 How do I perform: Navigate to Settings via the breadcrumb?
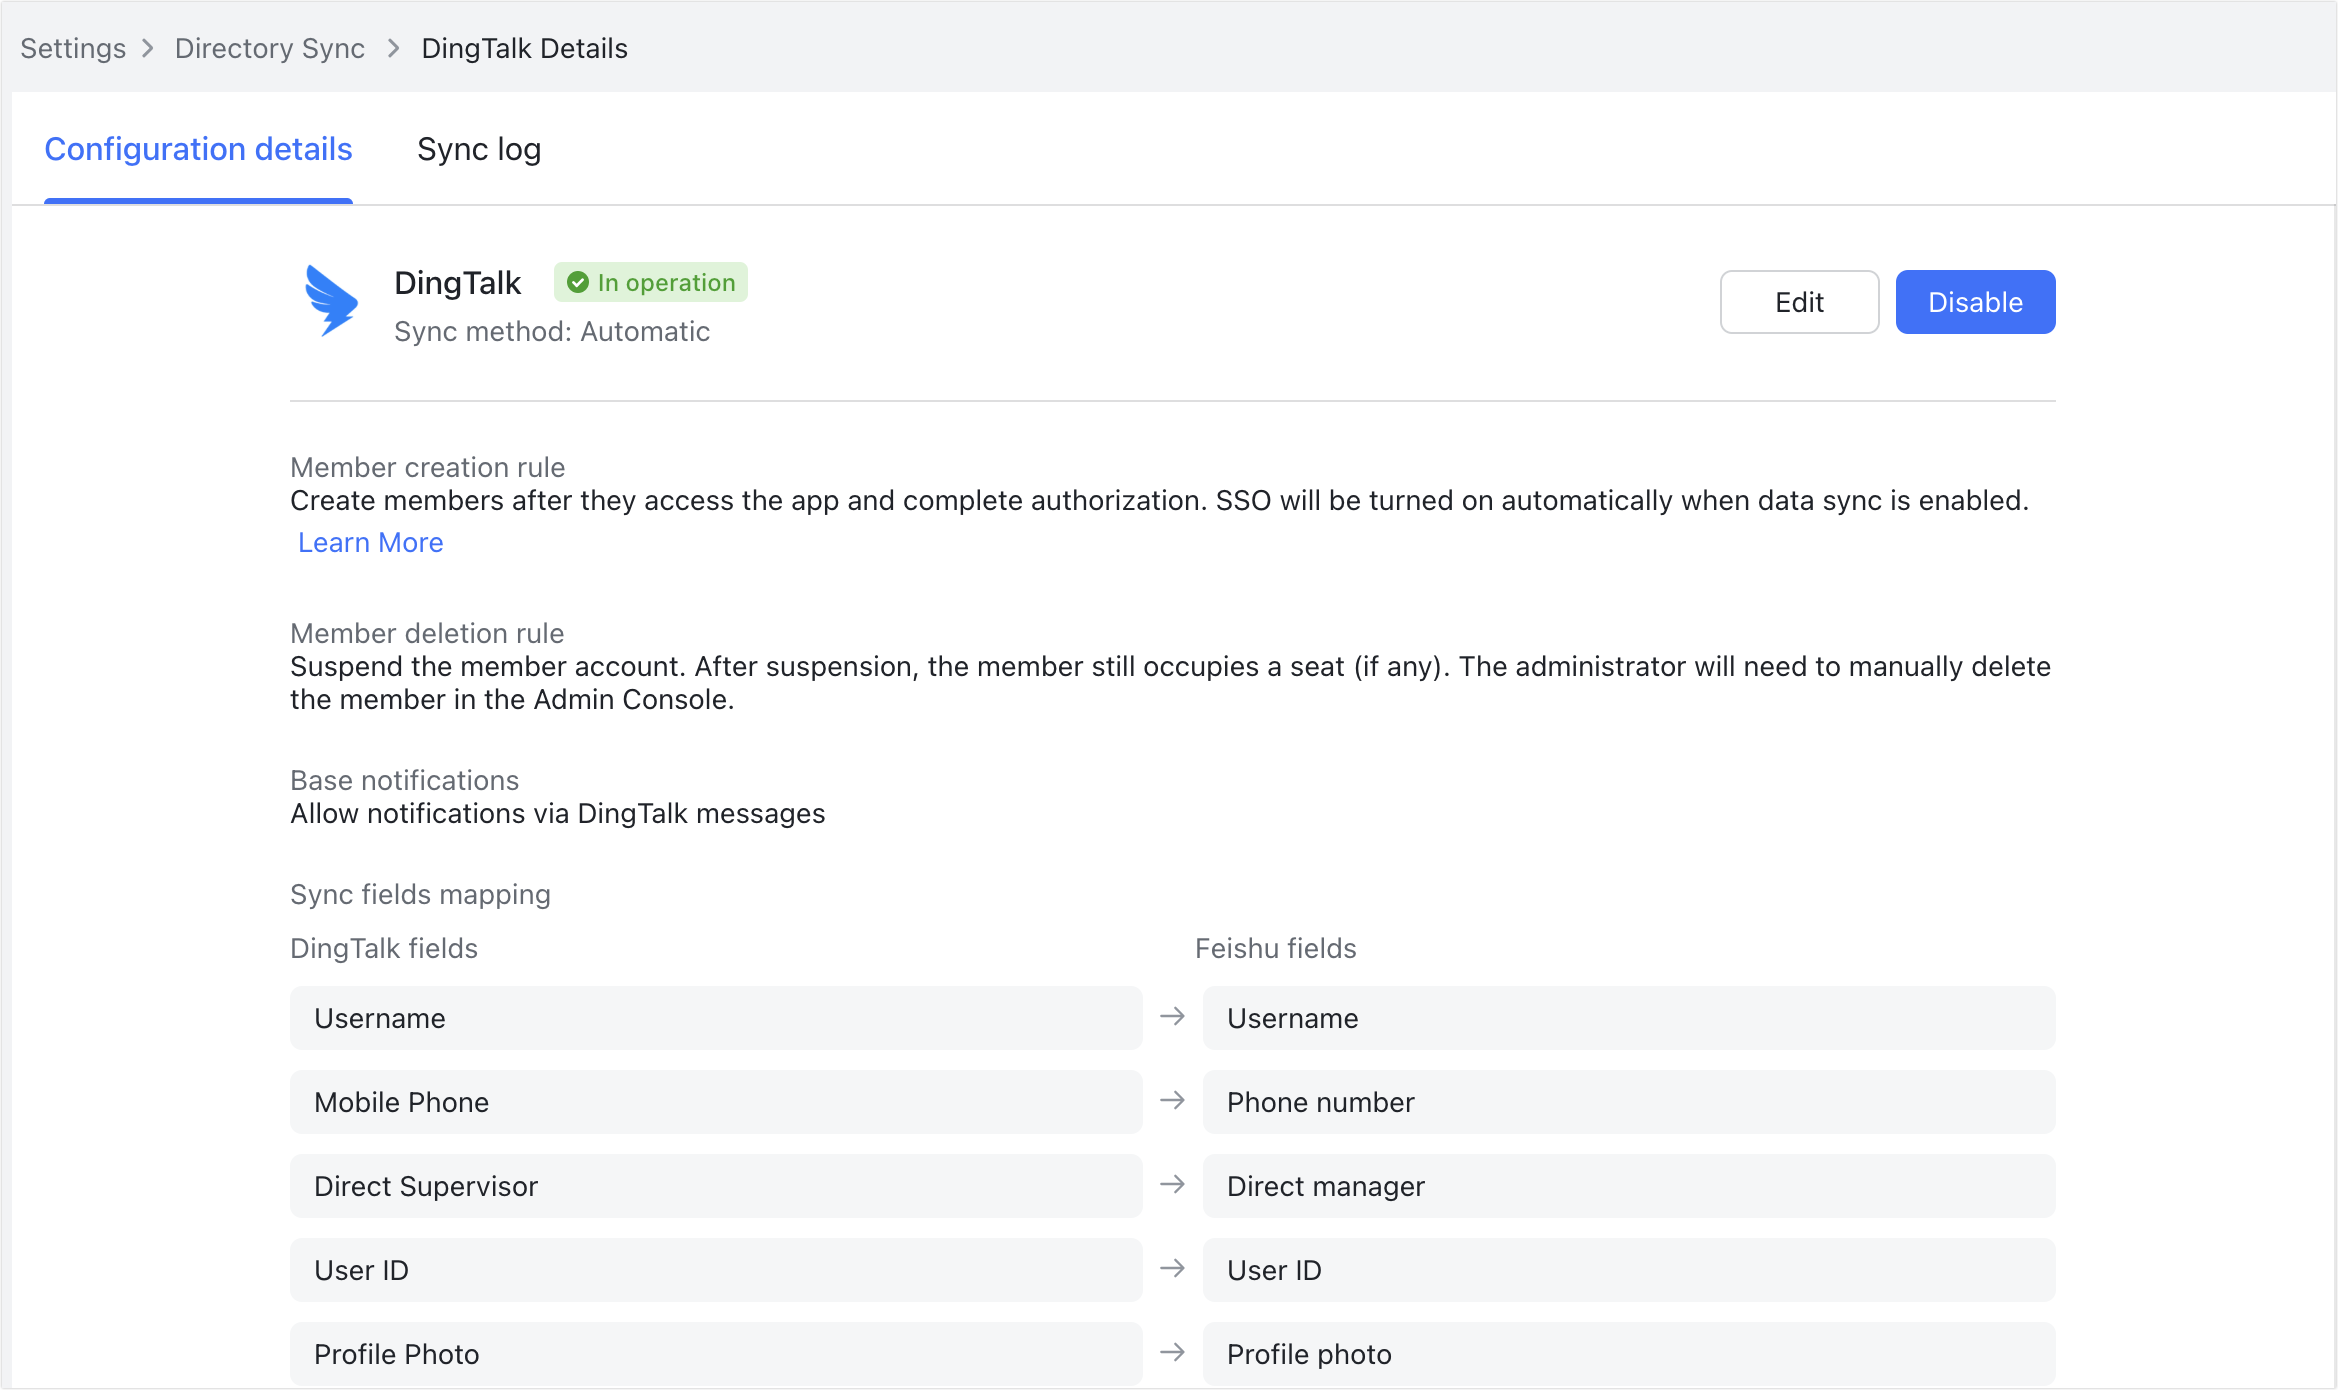[x=72, y=47]
